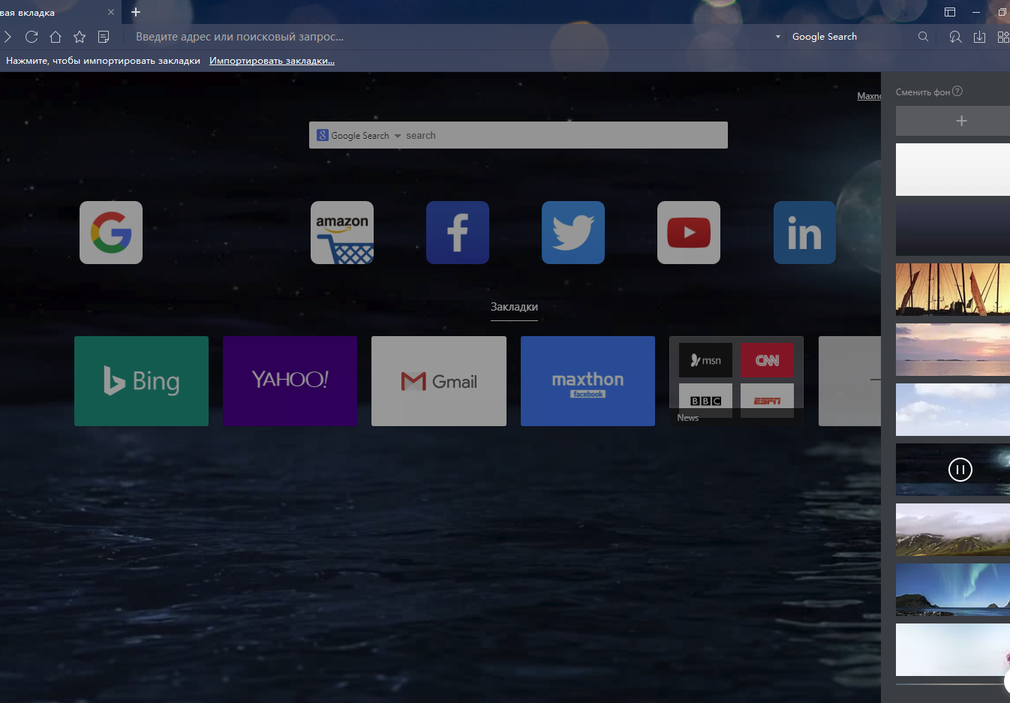The image size is (1010, 703).
Task: Click the star favorites icon in toolbar
Action: coord(79,37)
